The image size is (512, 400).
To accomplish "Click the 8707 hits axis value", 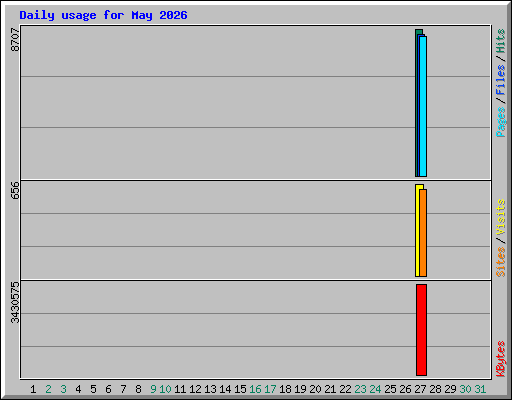I will 15,40.
